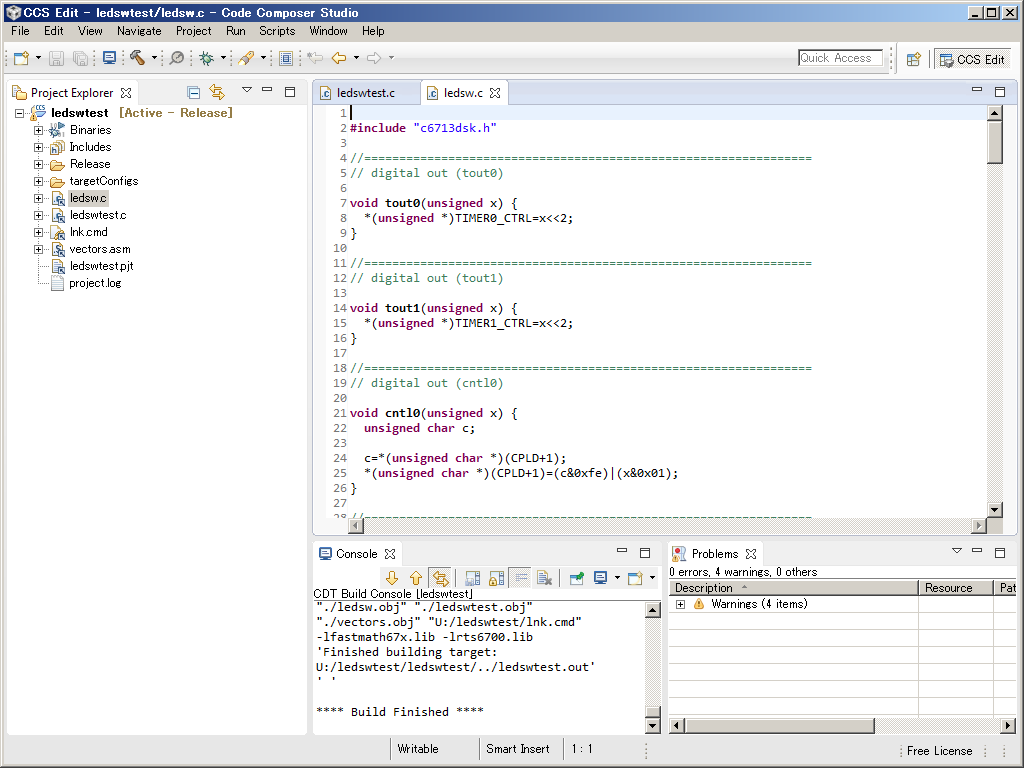Expand the targetConfigs folder node

pos(39,181)
